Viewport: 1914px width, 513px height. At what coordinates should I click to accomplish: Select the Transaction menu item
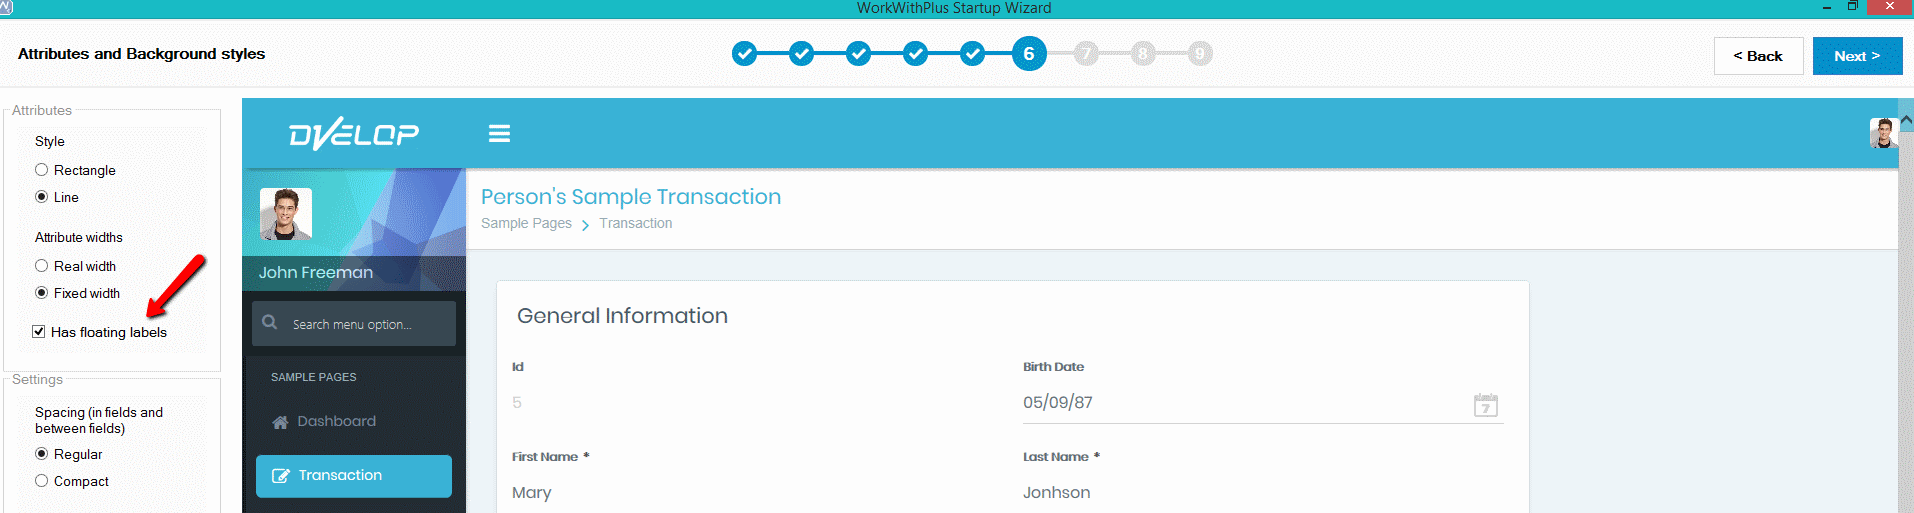click(340, 476)
